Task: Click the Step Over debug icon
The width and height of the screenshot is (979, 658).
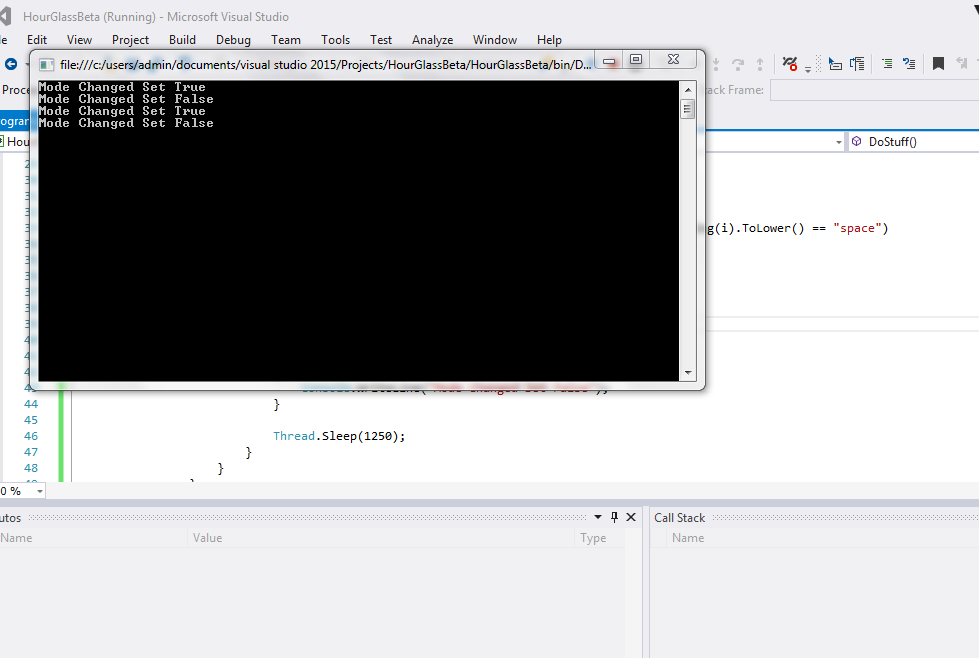Action: 738,64
